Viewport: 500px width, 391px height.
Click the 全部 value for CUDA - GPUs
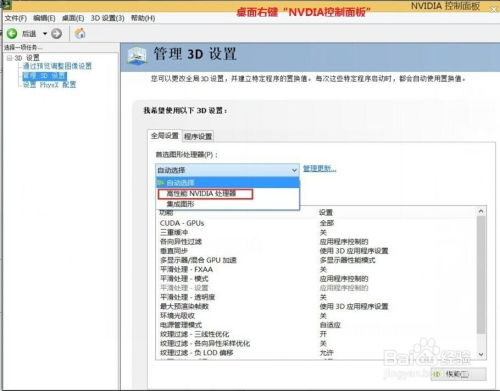327,223
